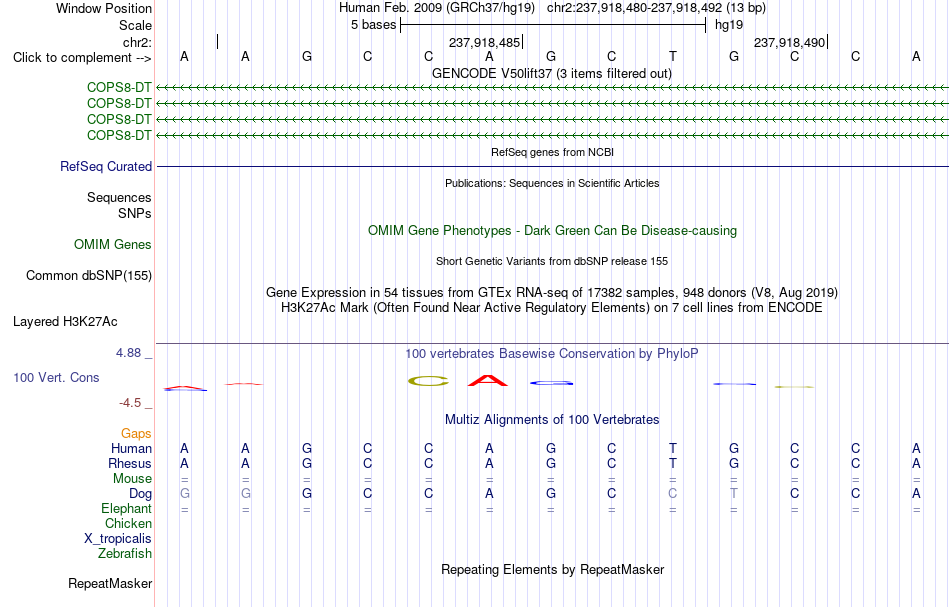950x607 pixels.
Task: Select the Rhesus species row label
Action: tap(130, 463)
